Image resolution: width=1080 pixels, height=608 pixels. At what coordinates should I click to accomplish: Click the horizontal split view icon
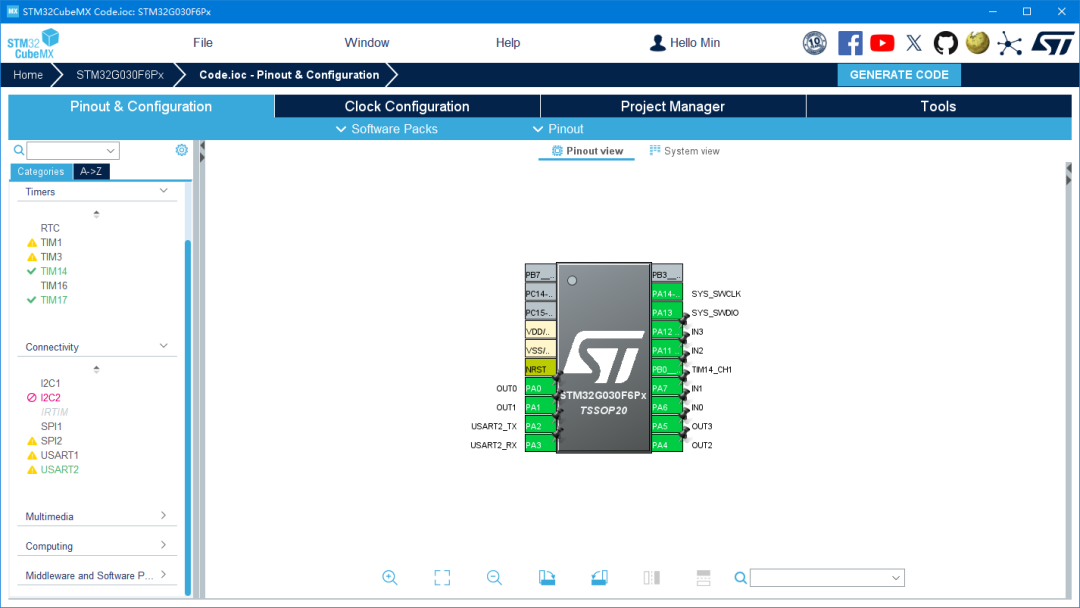point(703,578)
